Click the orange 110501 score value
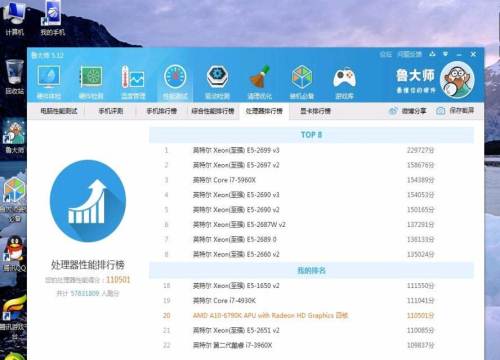 click(x=118, y=280)
